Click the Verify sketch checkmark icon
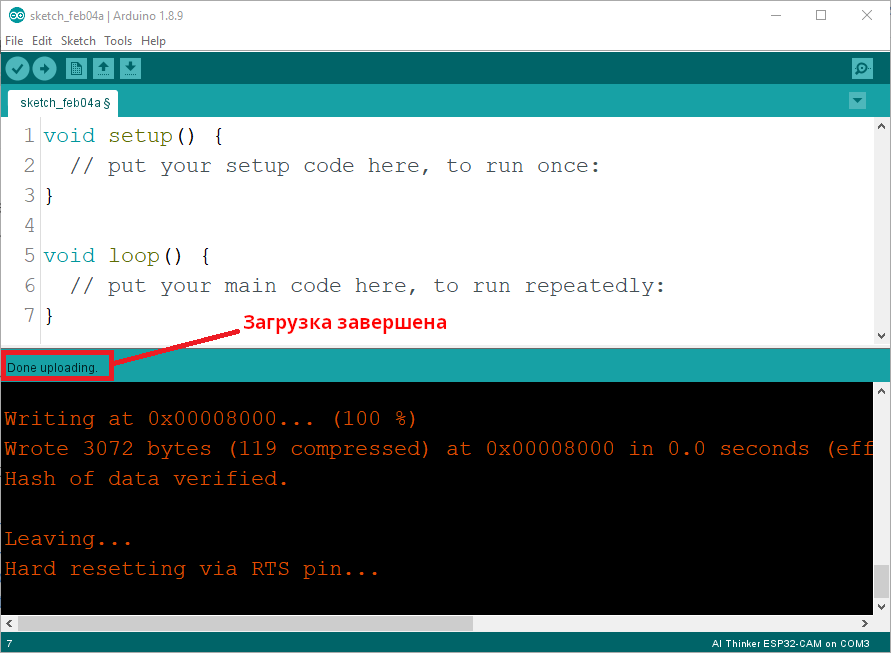This screenshot has height=653, width=891. tap(18, 68)
